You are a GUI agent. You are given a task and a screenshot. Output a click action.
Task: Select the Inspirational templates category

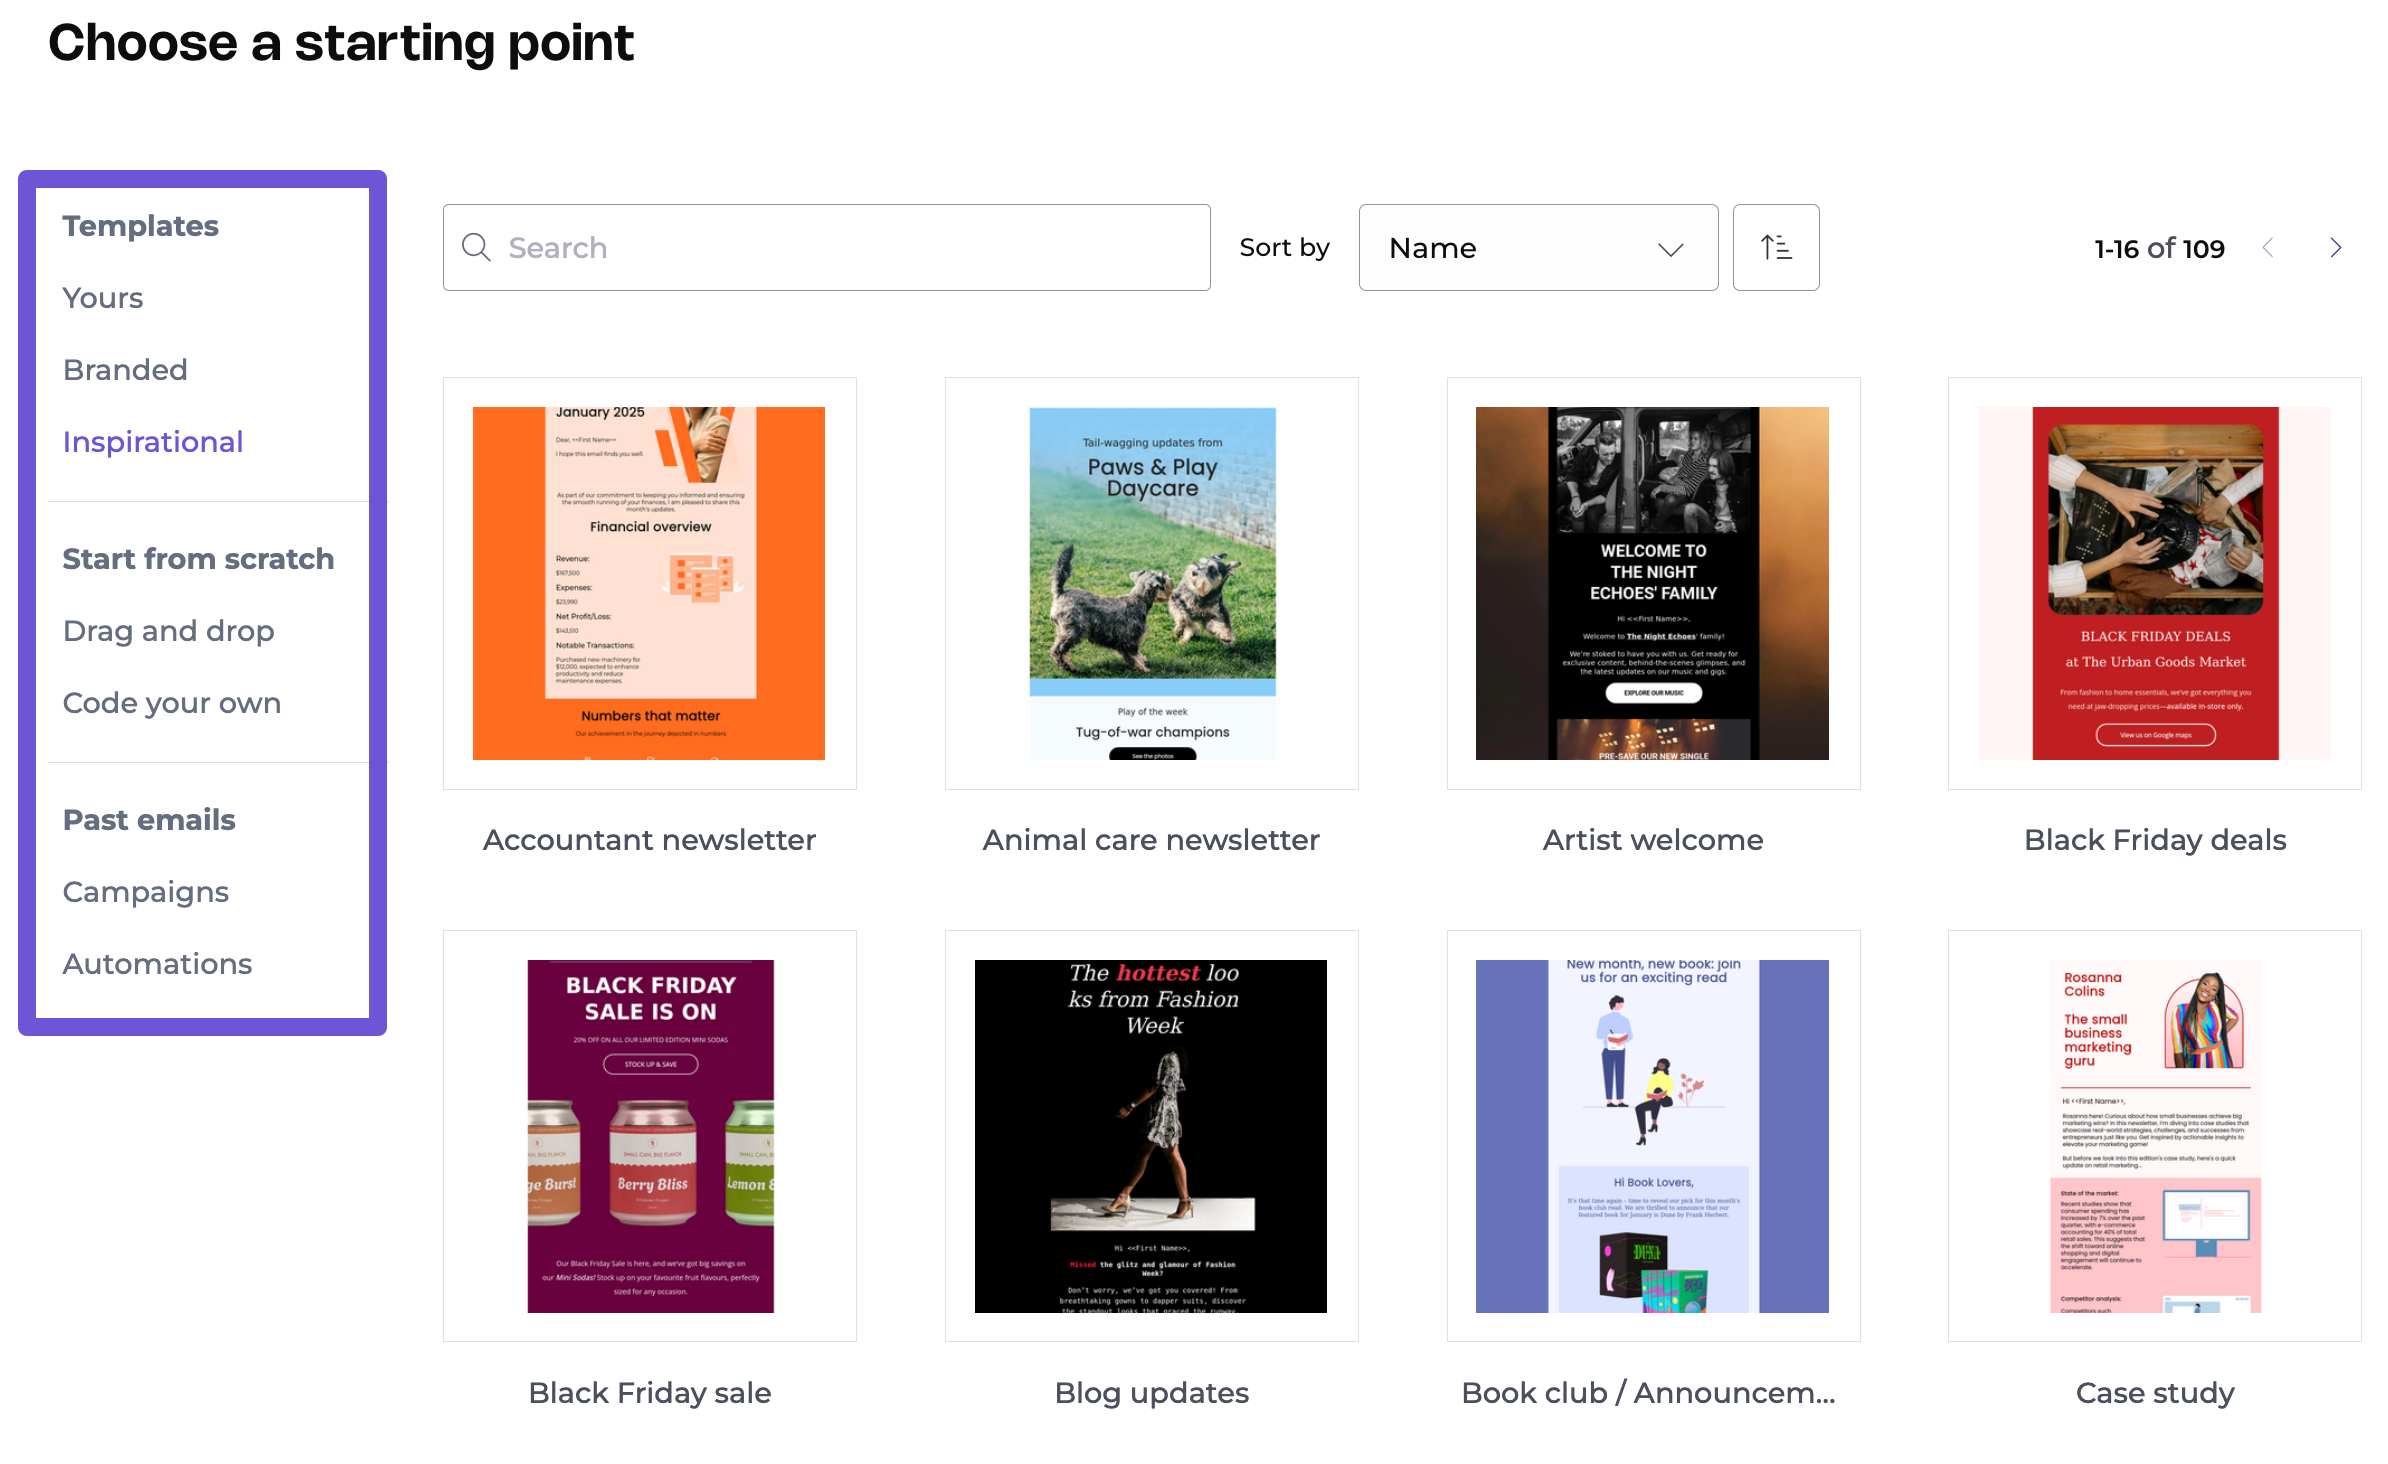153,442
